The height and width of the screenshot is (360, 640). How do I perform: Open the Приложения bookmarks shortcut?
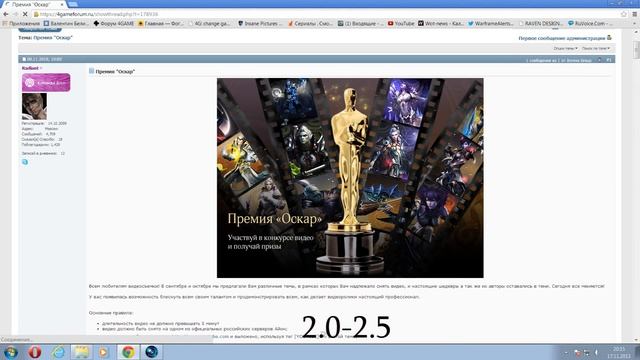[x=21, y=24]
